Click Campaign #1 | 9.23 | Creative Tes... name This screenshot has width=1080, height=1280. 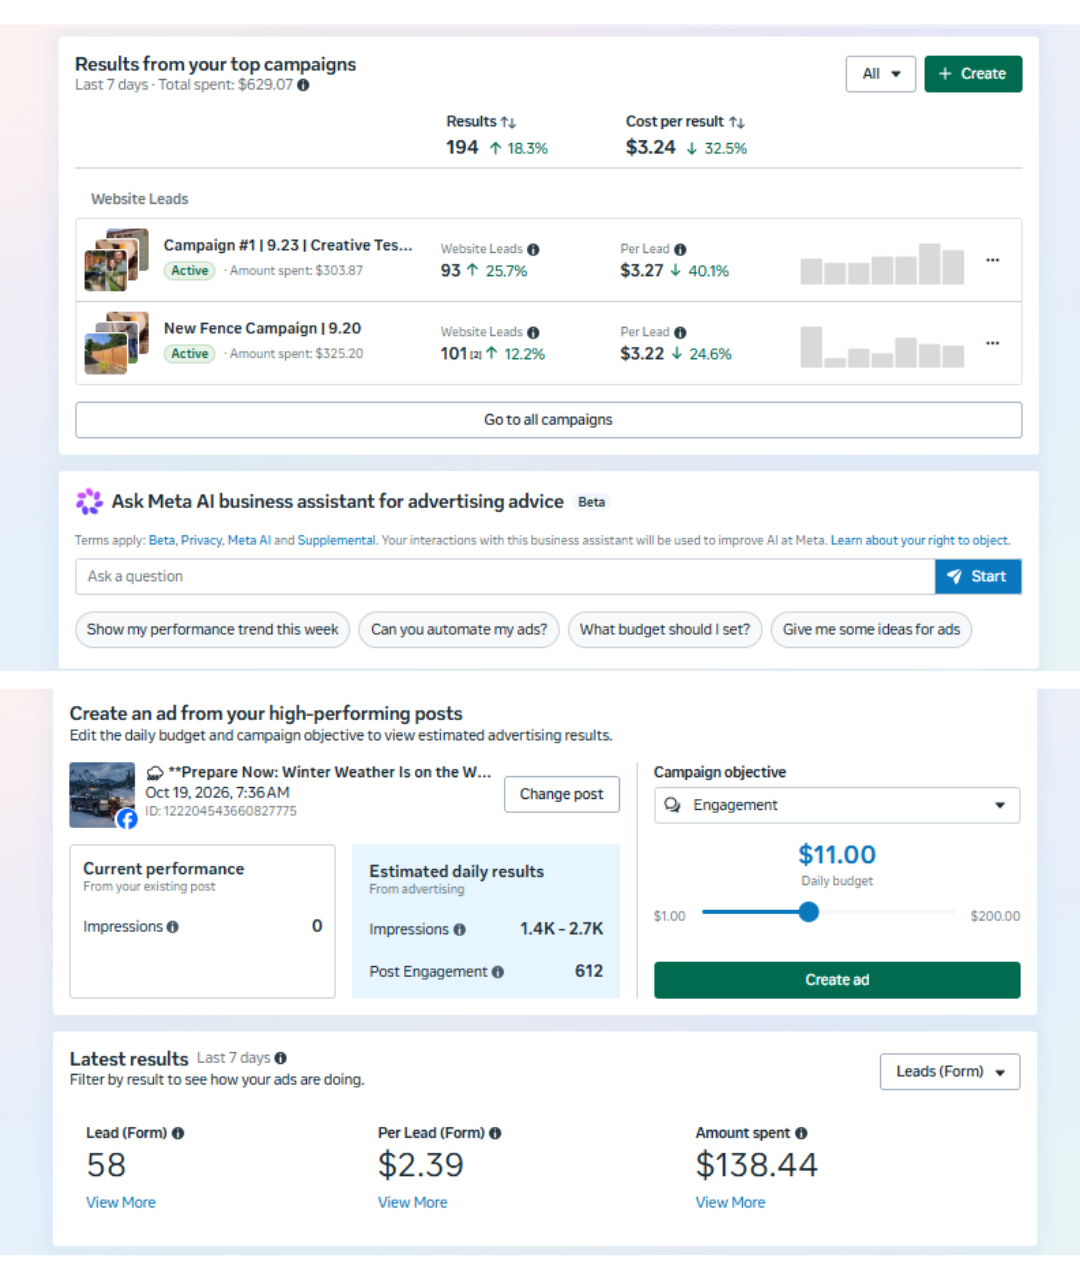click(x=288, y=246)
